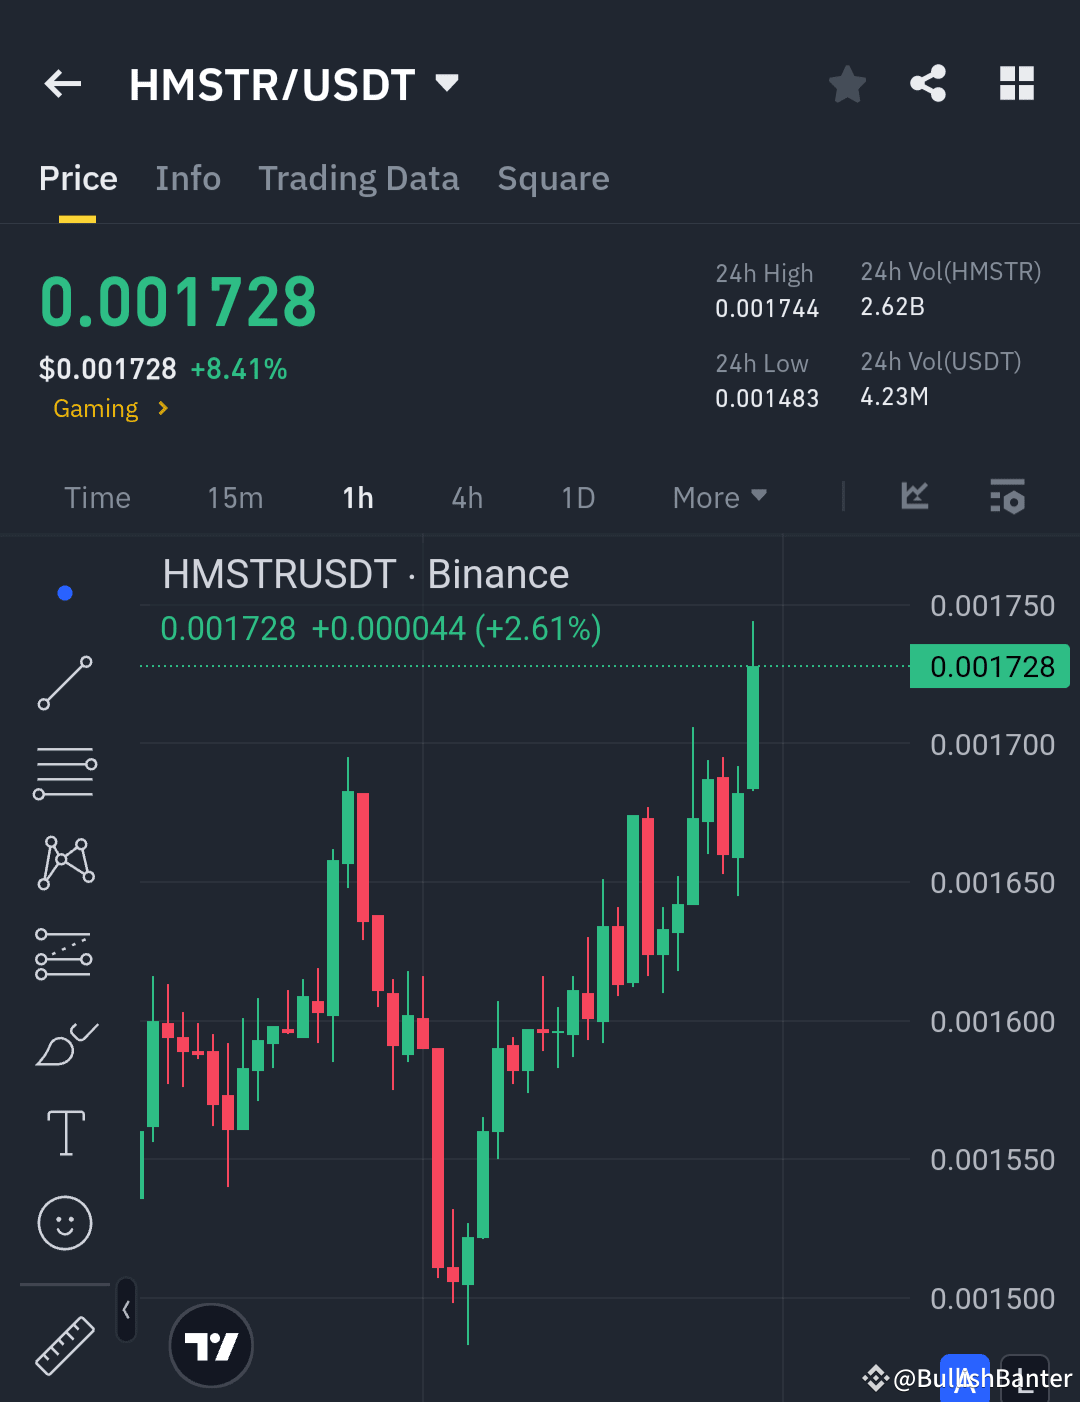Viewport: 1080px width, 1402px height.
Task: Collapse the drawing tools sidebar
Action: [126, 1310]
